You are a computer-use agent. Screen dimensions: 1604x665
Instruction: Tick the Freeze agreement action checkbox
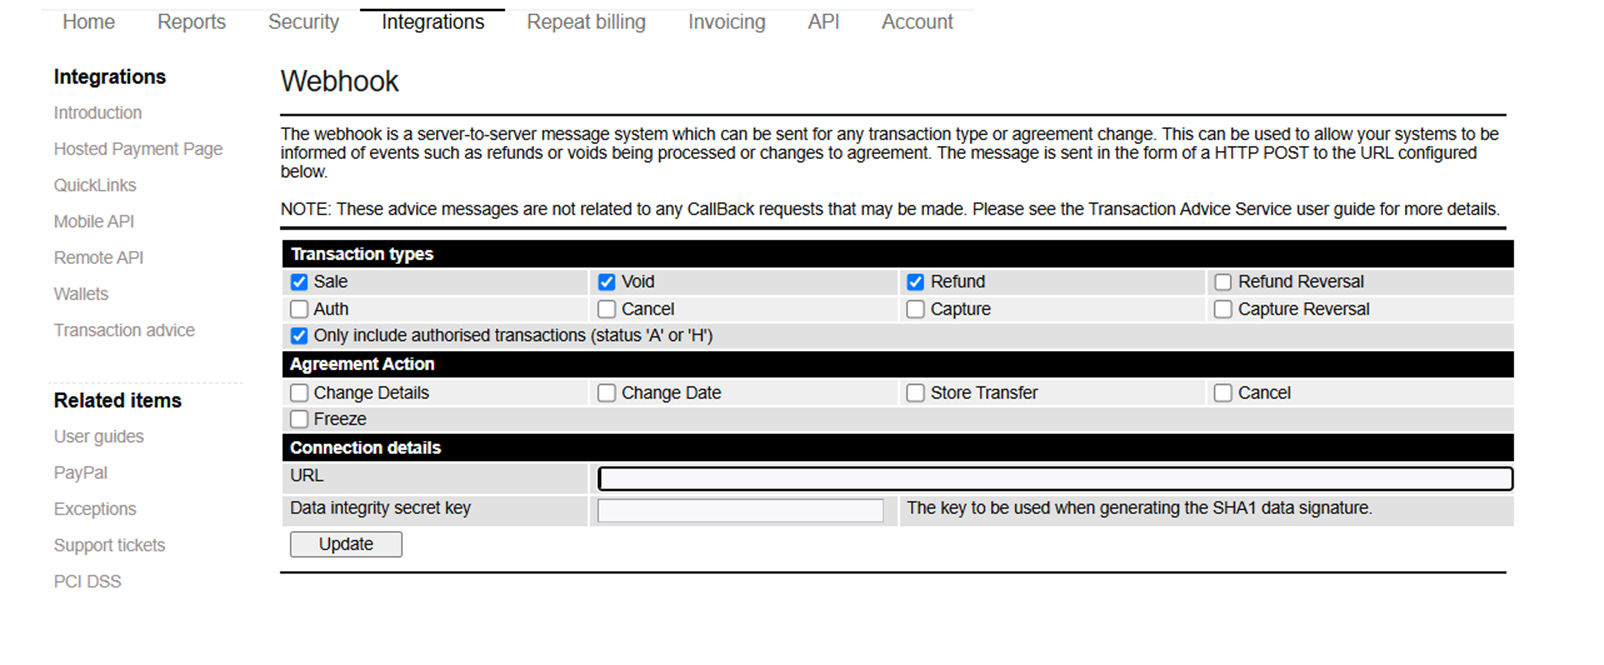(x=299, y=419)
